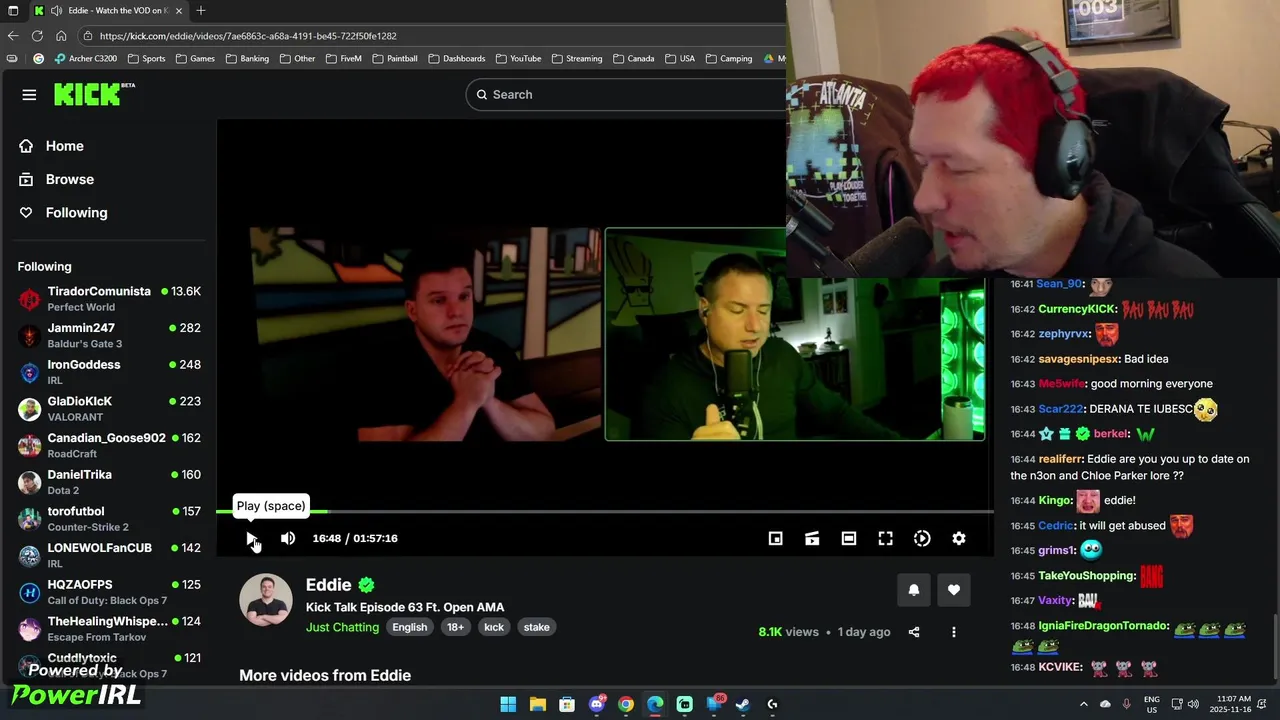Open the three-dot more options menu
Image resolution: width=1280 pixels, height=720 pixels.
point(954,632)
